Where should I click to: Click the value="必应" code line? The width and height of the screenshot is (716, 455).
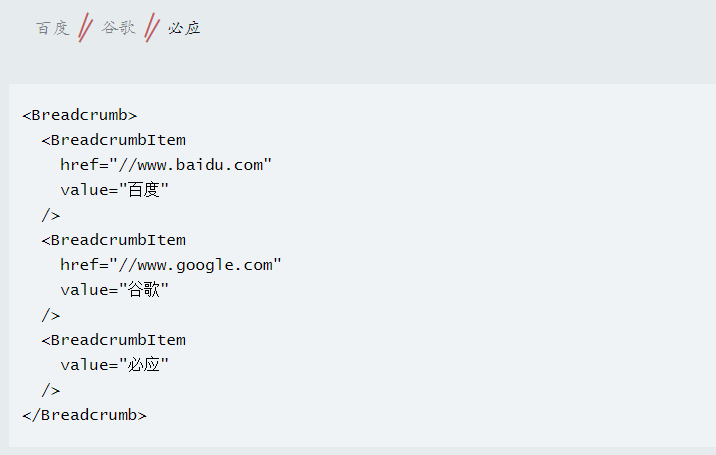click(x=115, y=365)
